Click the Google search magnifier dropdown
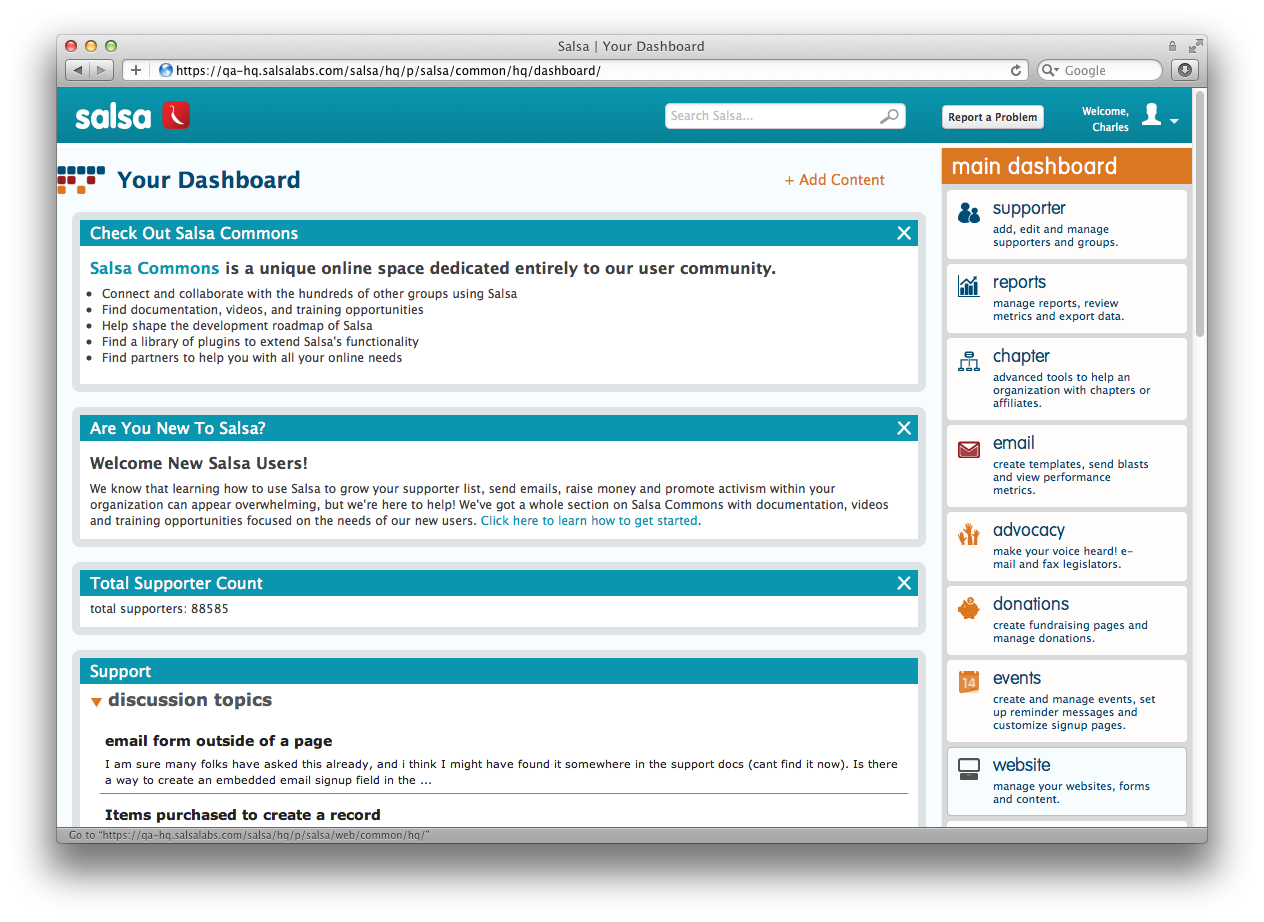This screenshot has width=1264, height=922. tap(1050, 70)
